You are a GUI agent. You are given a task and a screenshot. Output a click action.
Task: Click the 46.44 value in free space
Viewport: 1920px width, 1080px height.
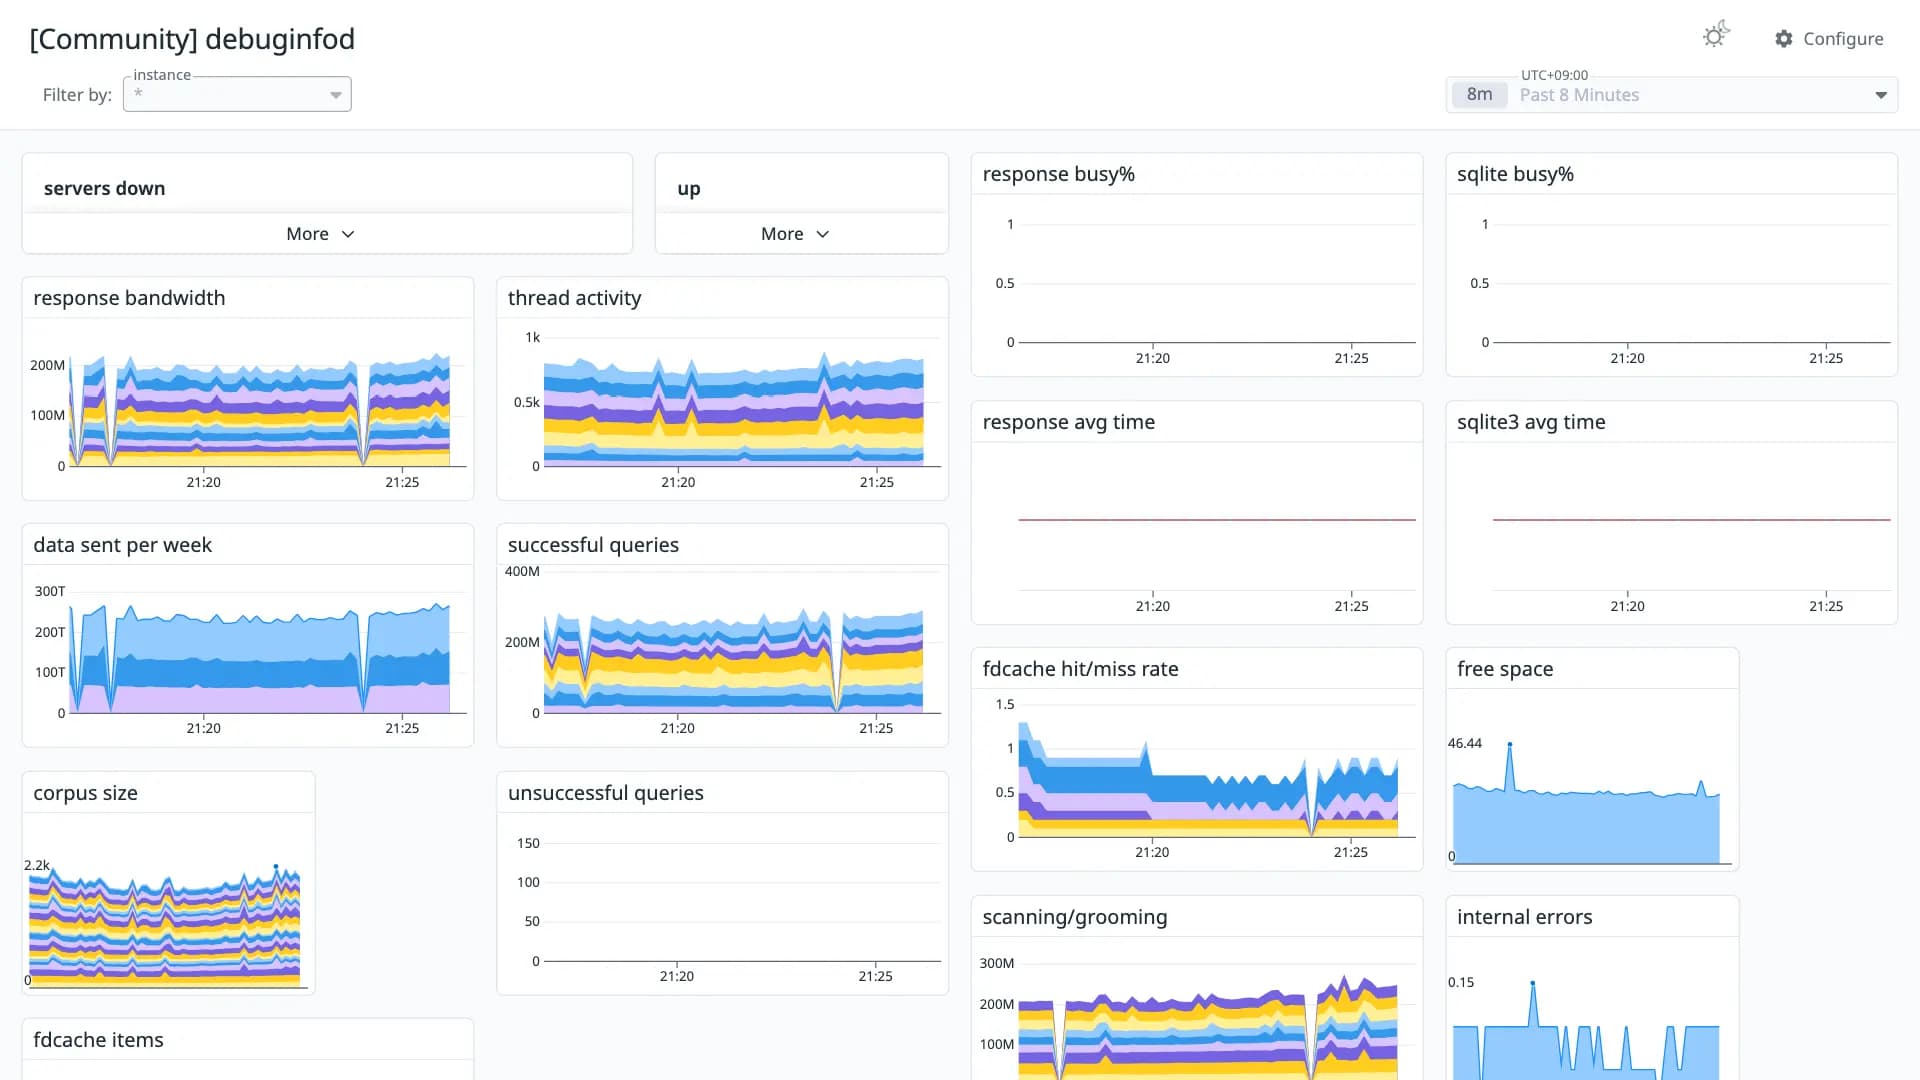pos(1464,743)
